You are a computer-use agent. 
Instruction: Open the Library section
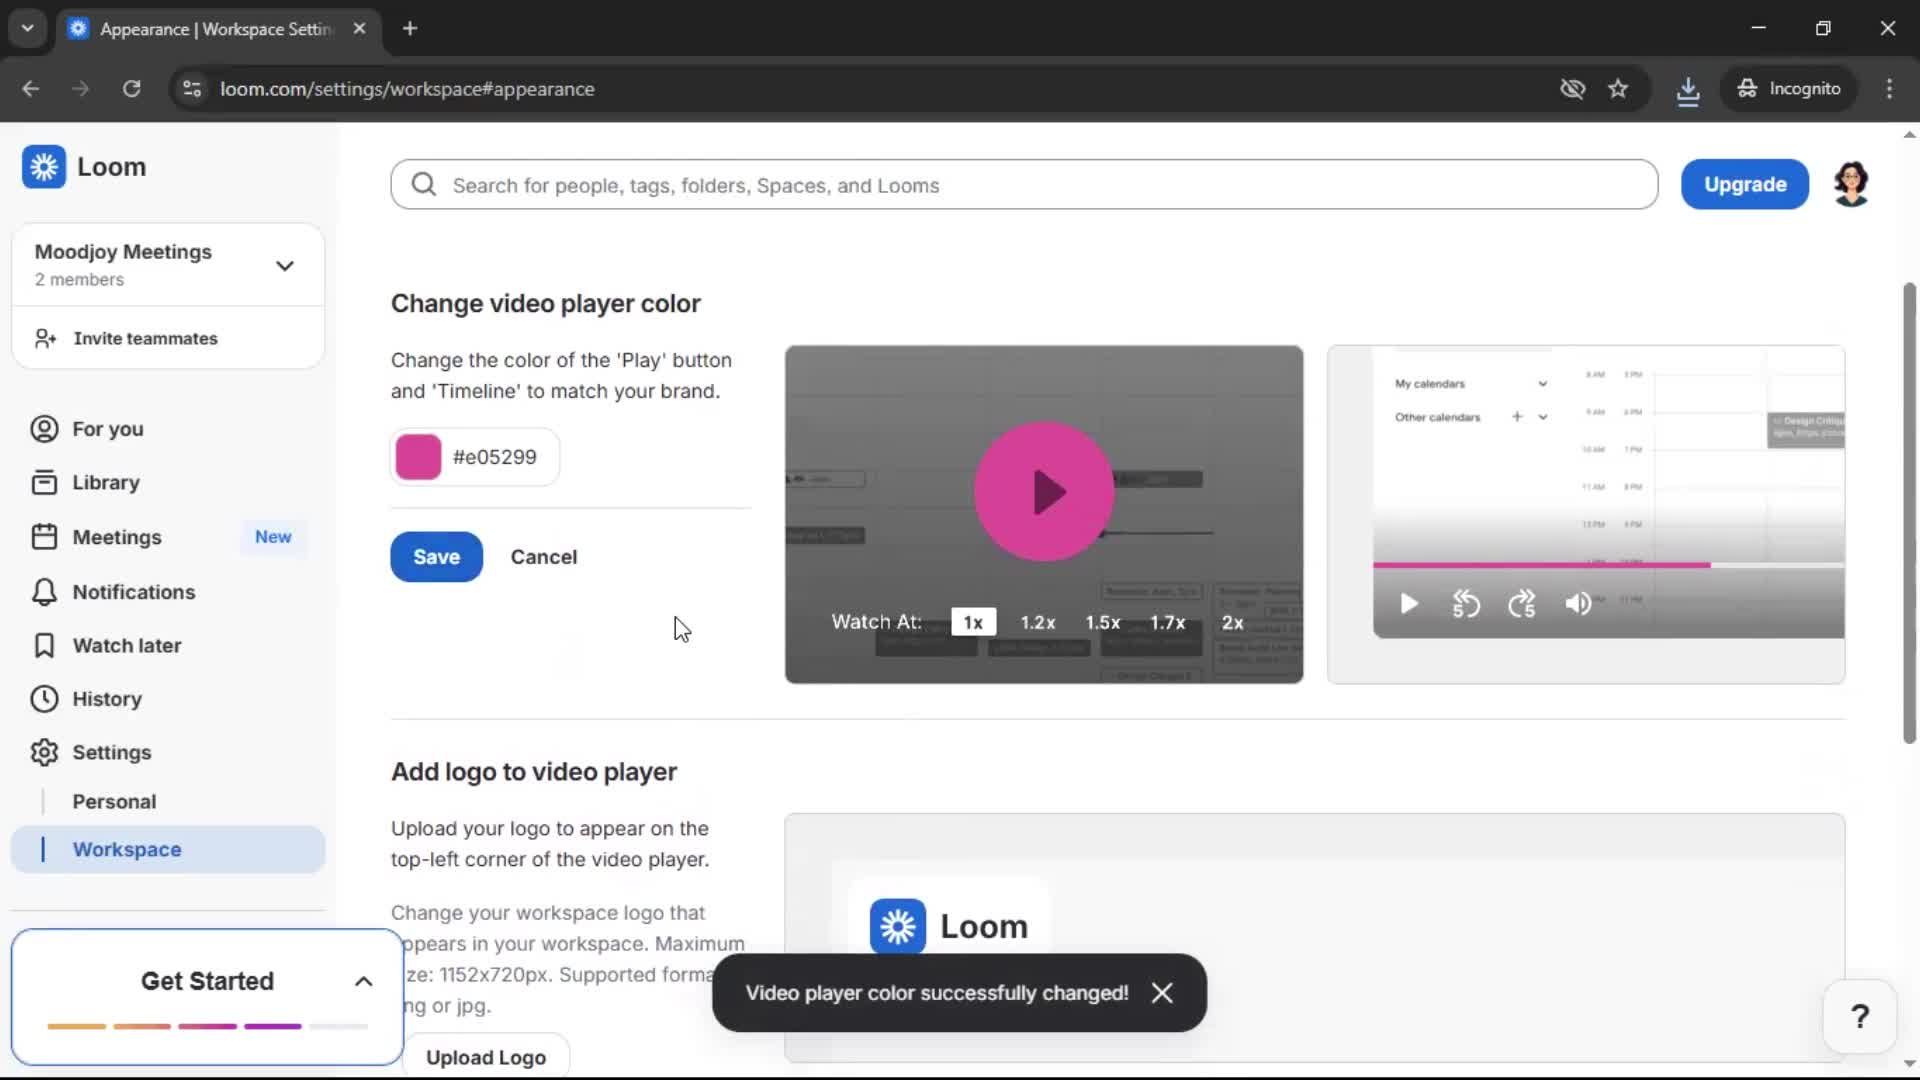pos(106,481)
